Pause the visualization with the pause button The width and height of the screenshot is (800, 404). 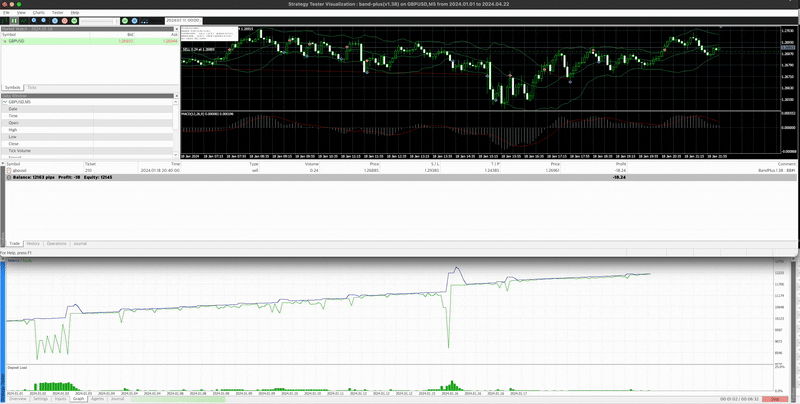click(14, 21)
